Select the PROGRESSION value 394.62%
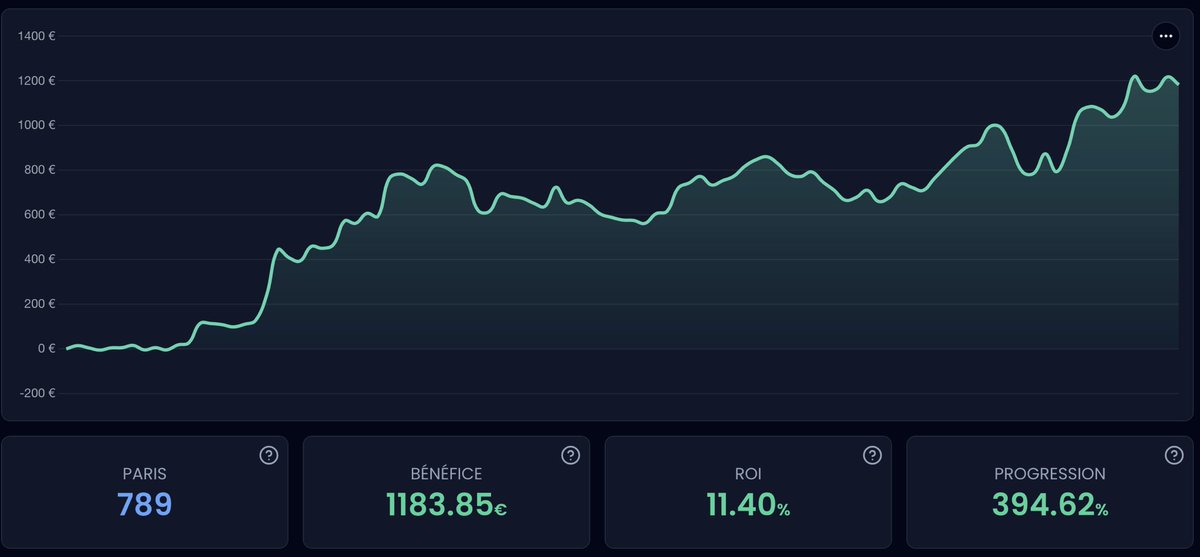The image size is (1200, 557). [1050, 504]
